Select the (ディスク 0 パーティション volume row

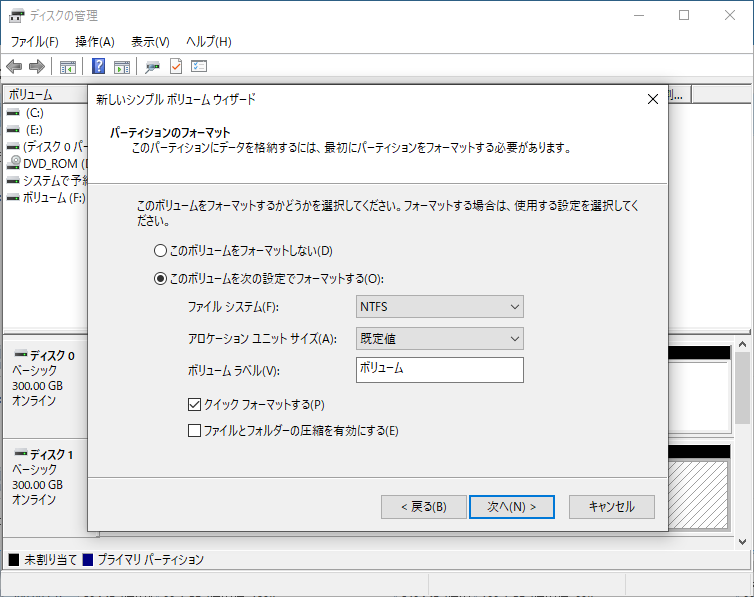47,147
